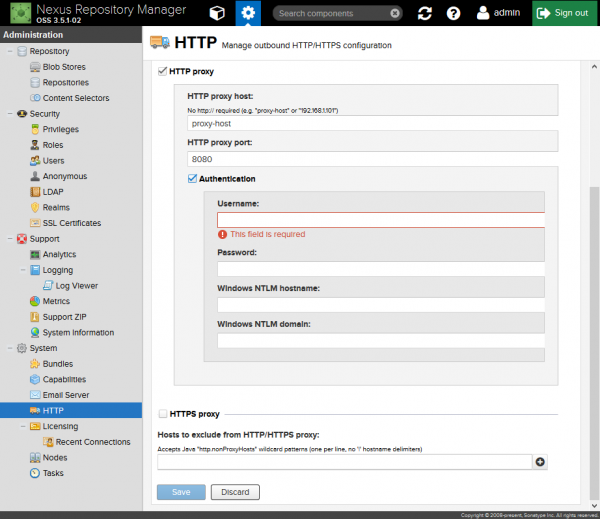
Task: Click the HTTP proxy port field
Action: click(x=373, y=159)
